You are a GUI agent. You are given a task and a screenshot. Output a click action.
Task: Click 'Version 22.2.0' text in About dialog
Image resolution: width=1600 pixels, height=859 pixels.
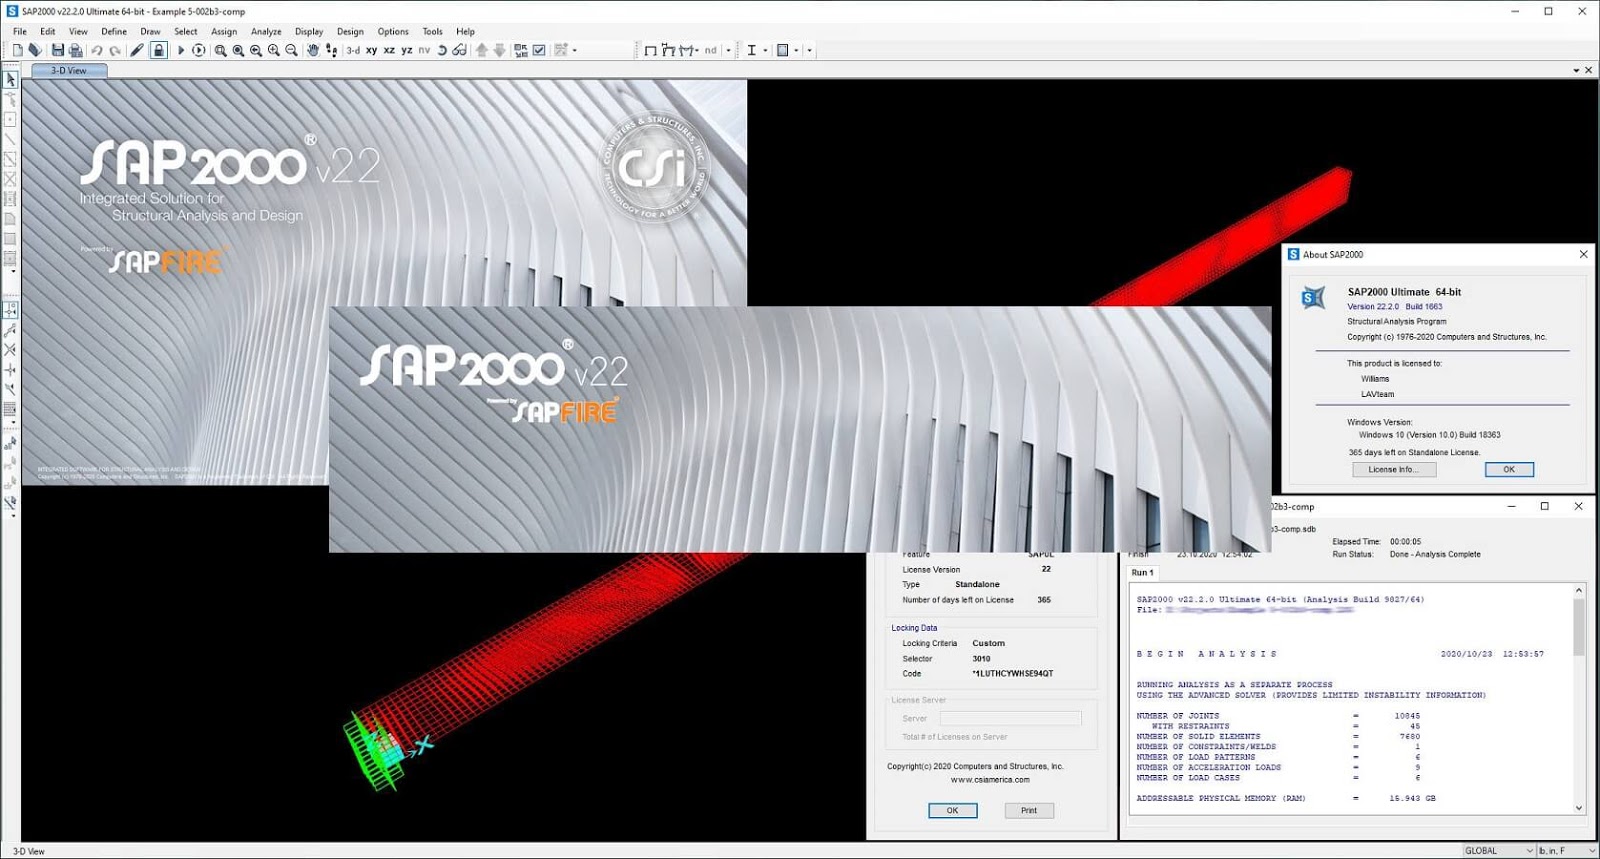[x=1373, y=307]
